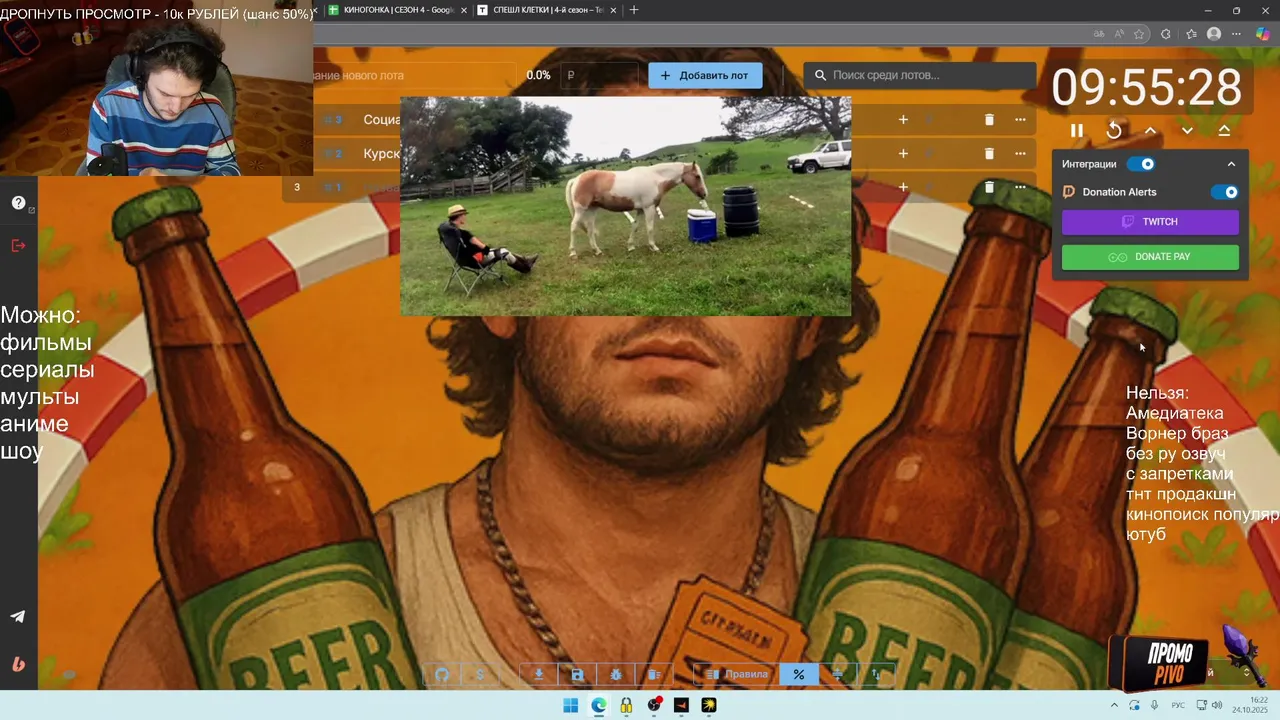Click the РУС language indicator
The height and width of the screenshot is (720, 1280).
pos(1178,705)
